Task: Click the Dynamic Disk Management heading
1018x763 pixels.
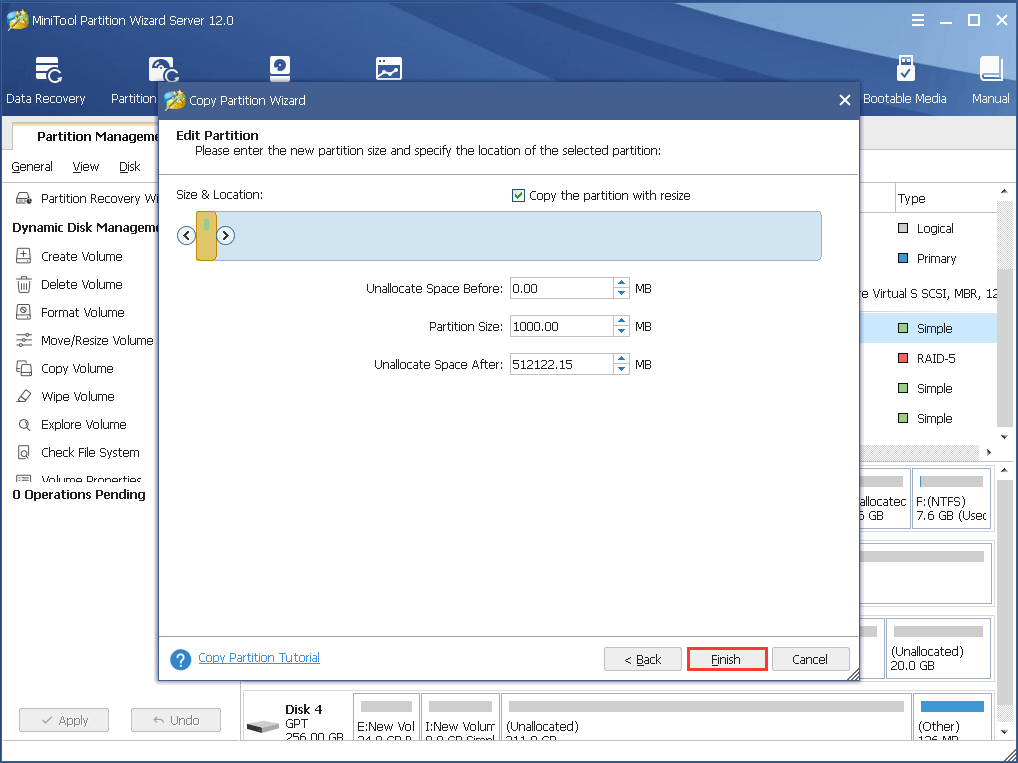Action: 85,227
